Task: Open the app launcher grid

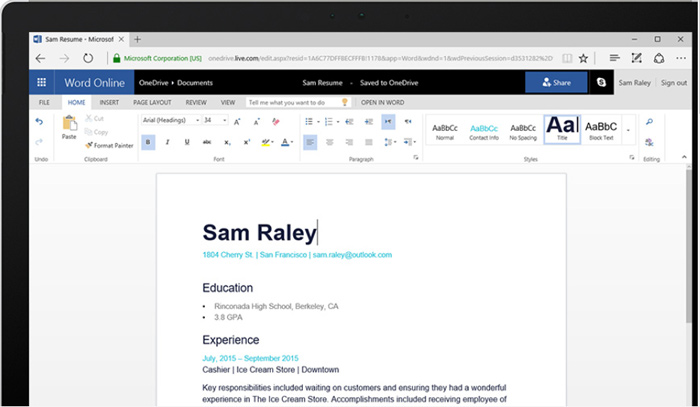Action: click(x=42, y=82)
